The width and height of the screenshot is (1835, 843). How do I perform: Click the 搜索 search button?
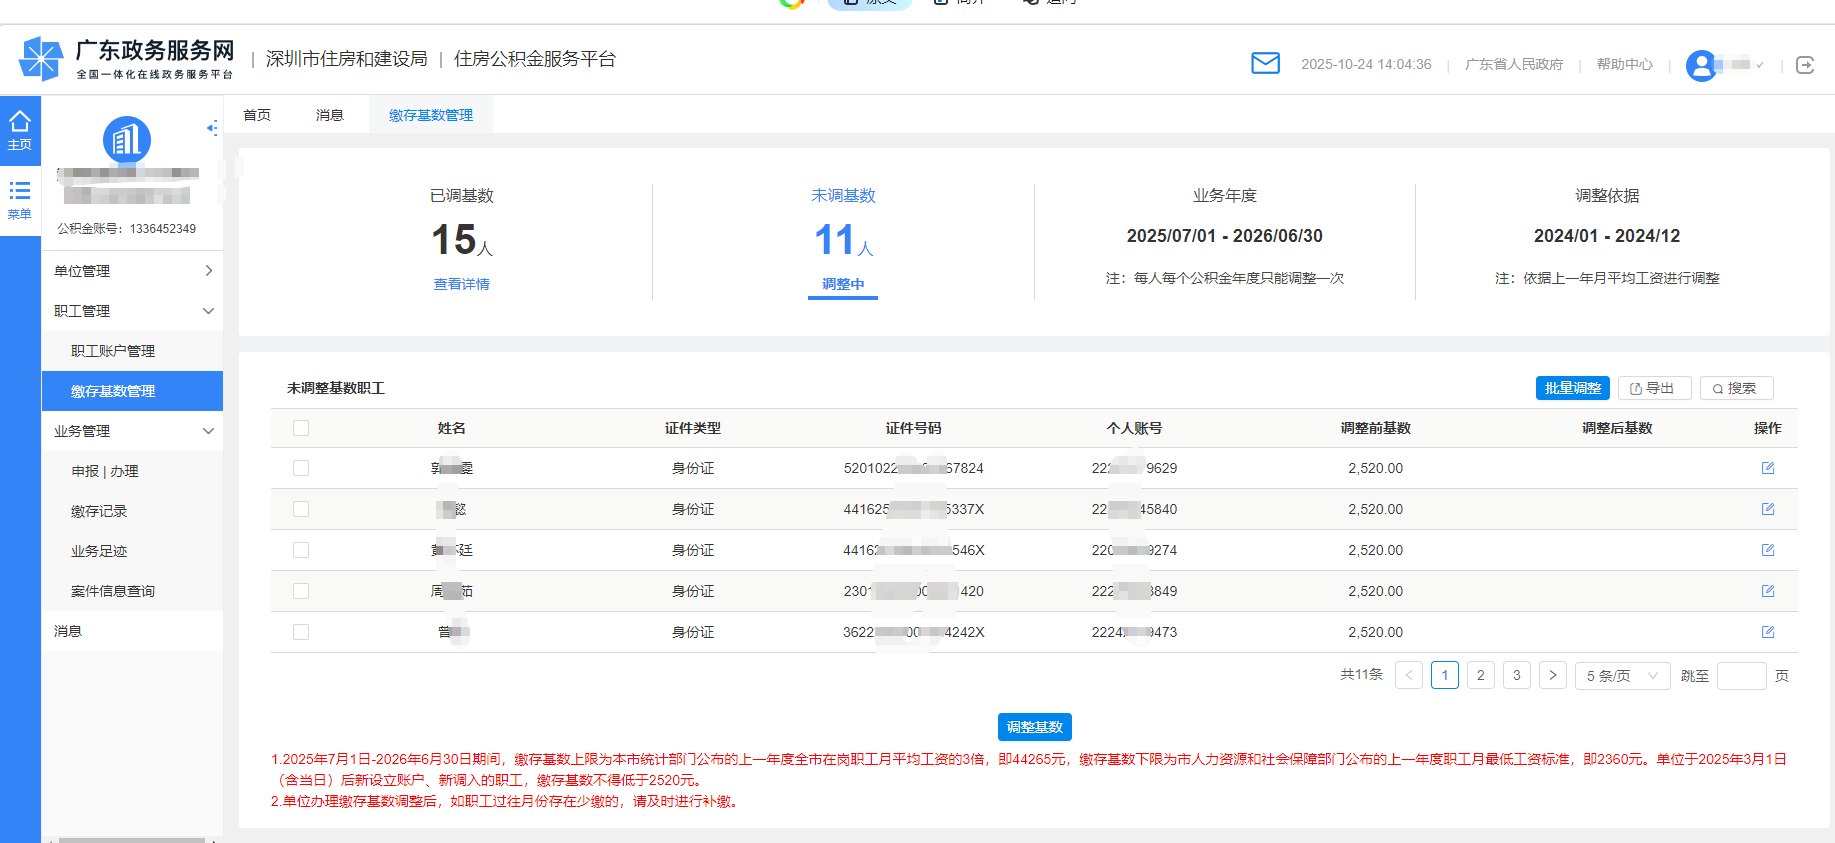1736,388
